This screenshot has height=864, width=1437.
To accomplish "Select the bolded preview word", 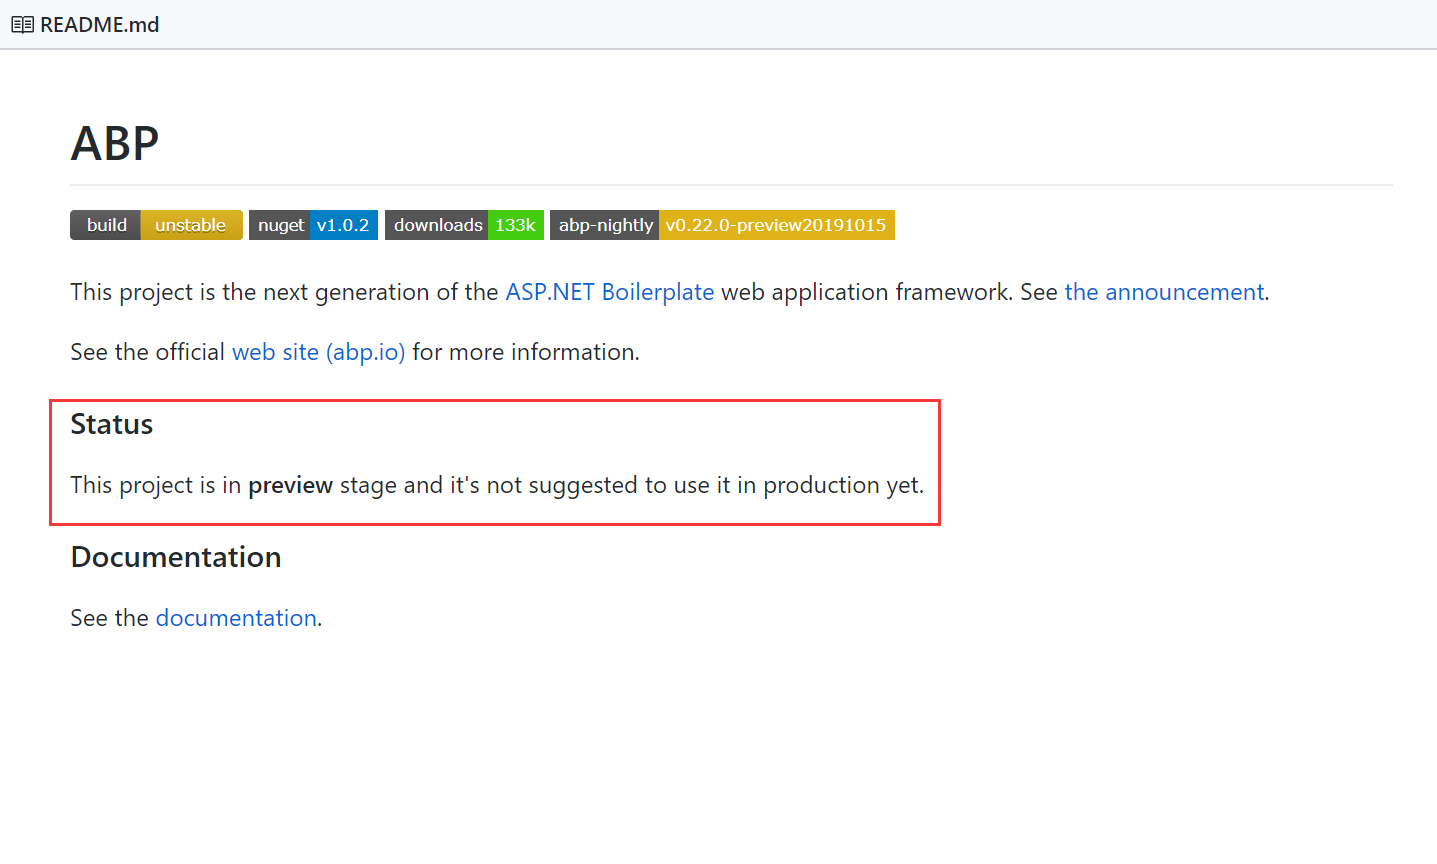I will coord(290,485).
